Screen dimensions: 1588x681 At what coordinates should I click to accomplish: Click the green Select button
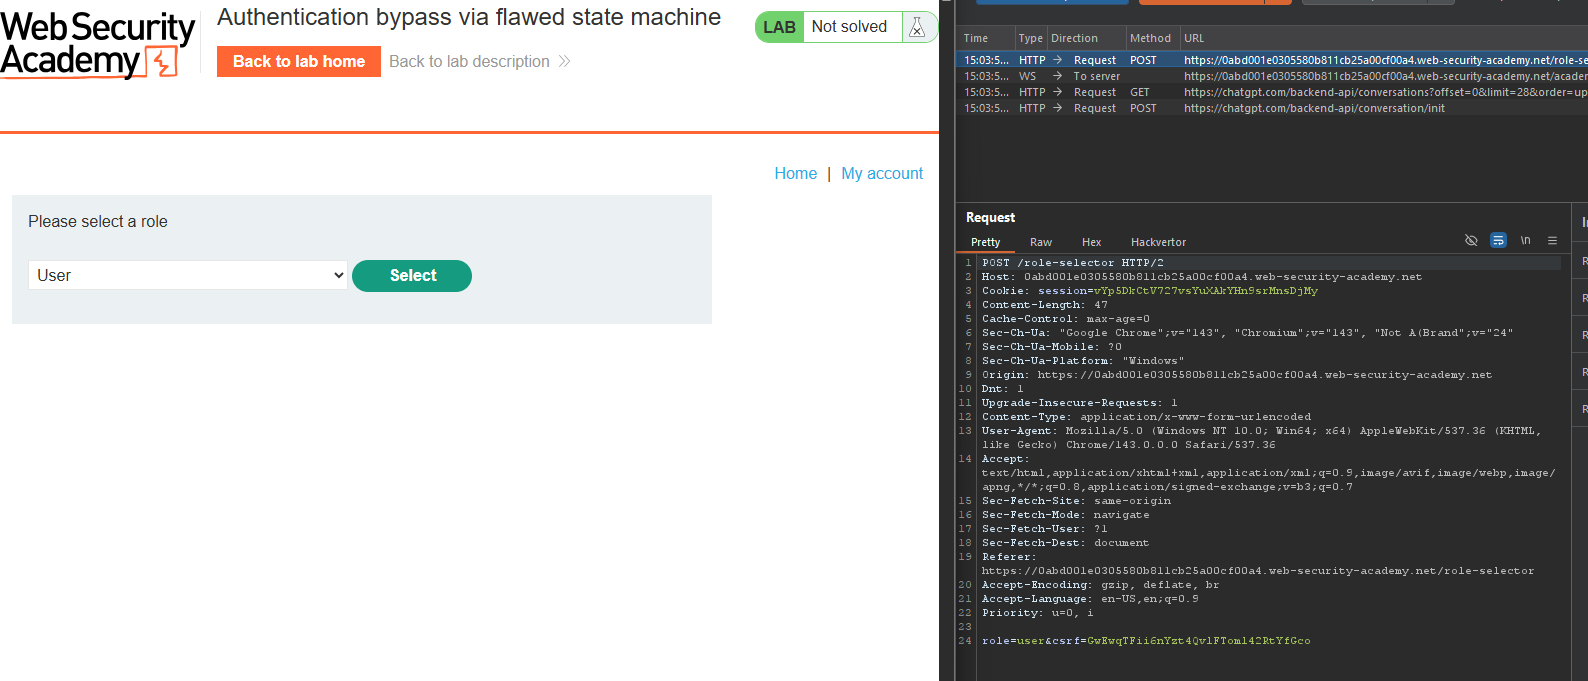click(412, 276)
